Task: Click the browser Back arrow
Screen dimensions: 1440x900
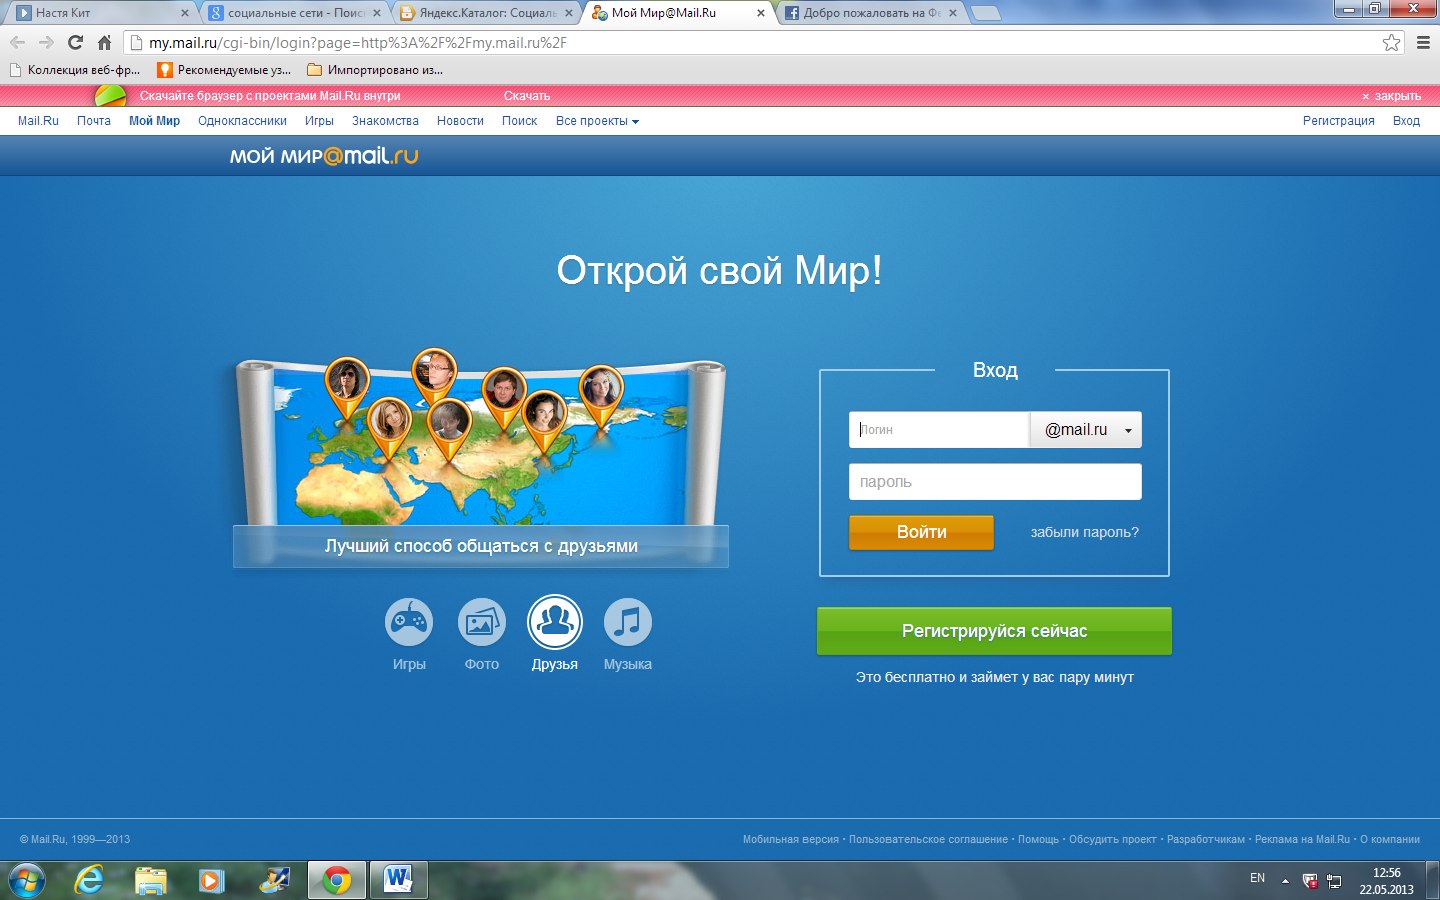Action: tap(17, 42)
